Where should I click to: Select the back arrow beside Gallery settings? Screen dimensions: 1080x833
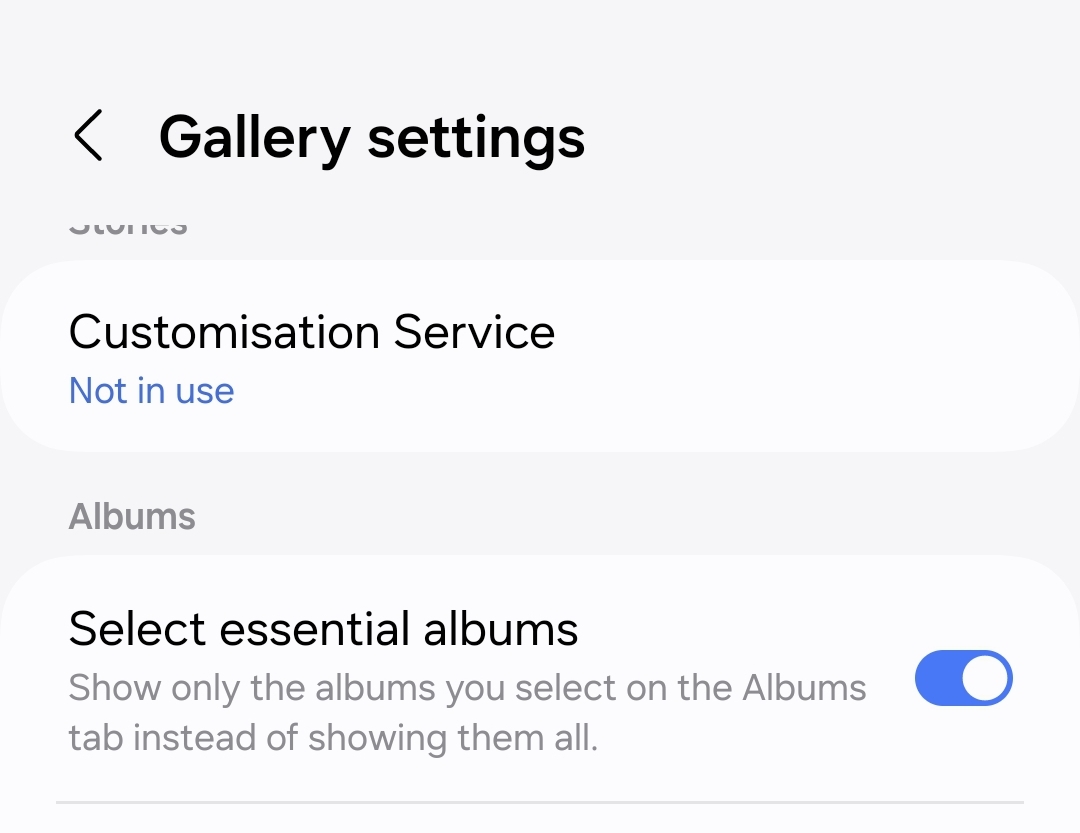[89, 137]
